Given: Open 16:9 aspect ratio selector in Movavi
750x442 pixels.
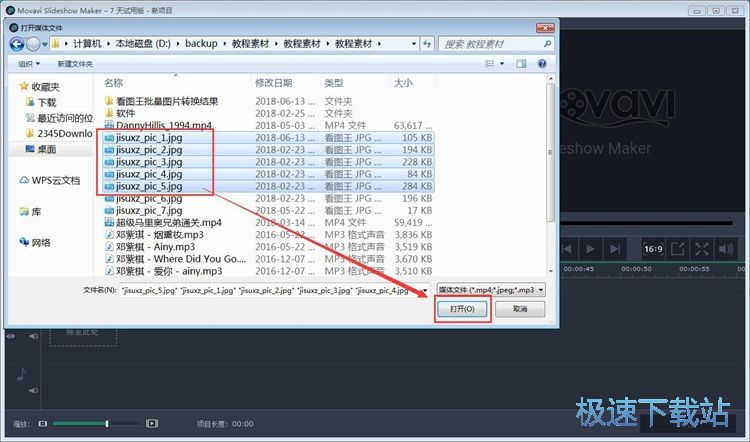Looking at the screenshot, I should click(653, 249).
